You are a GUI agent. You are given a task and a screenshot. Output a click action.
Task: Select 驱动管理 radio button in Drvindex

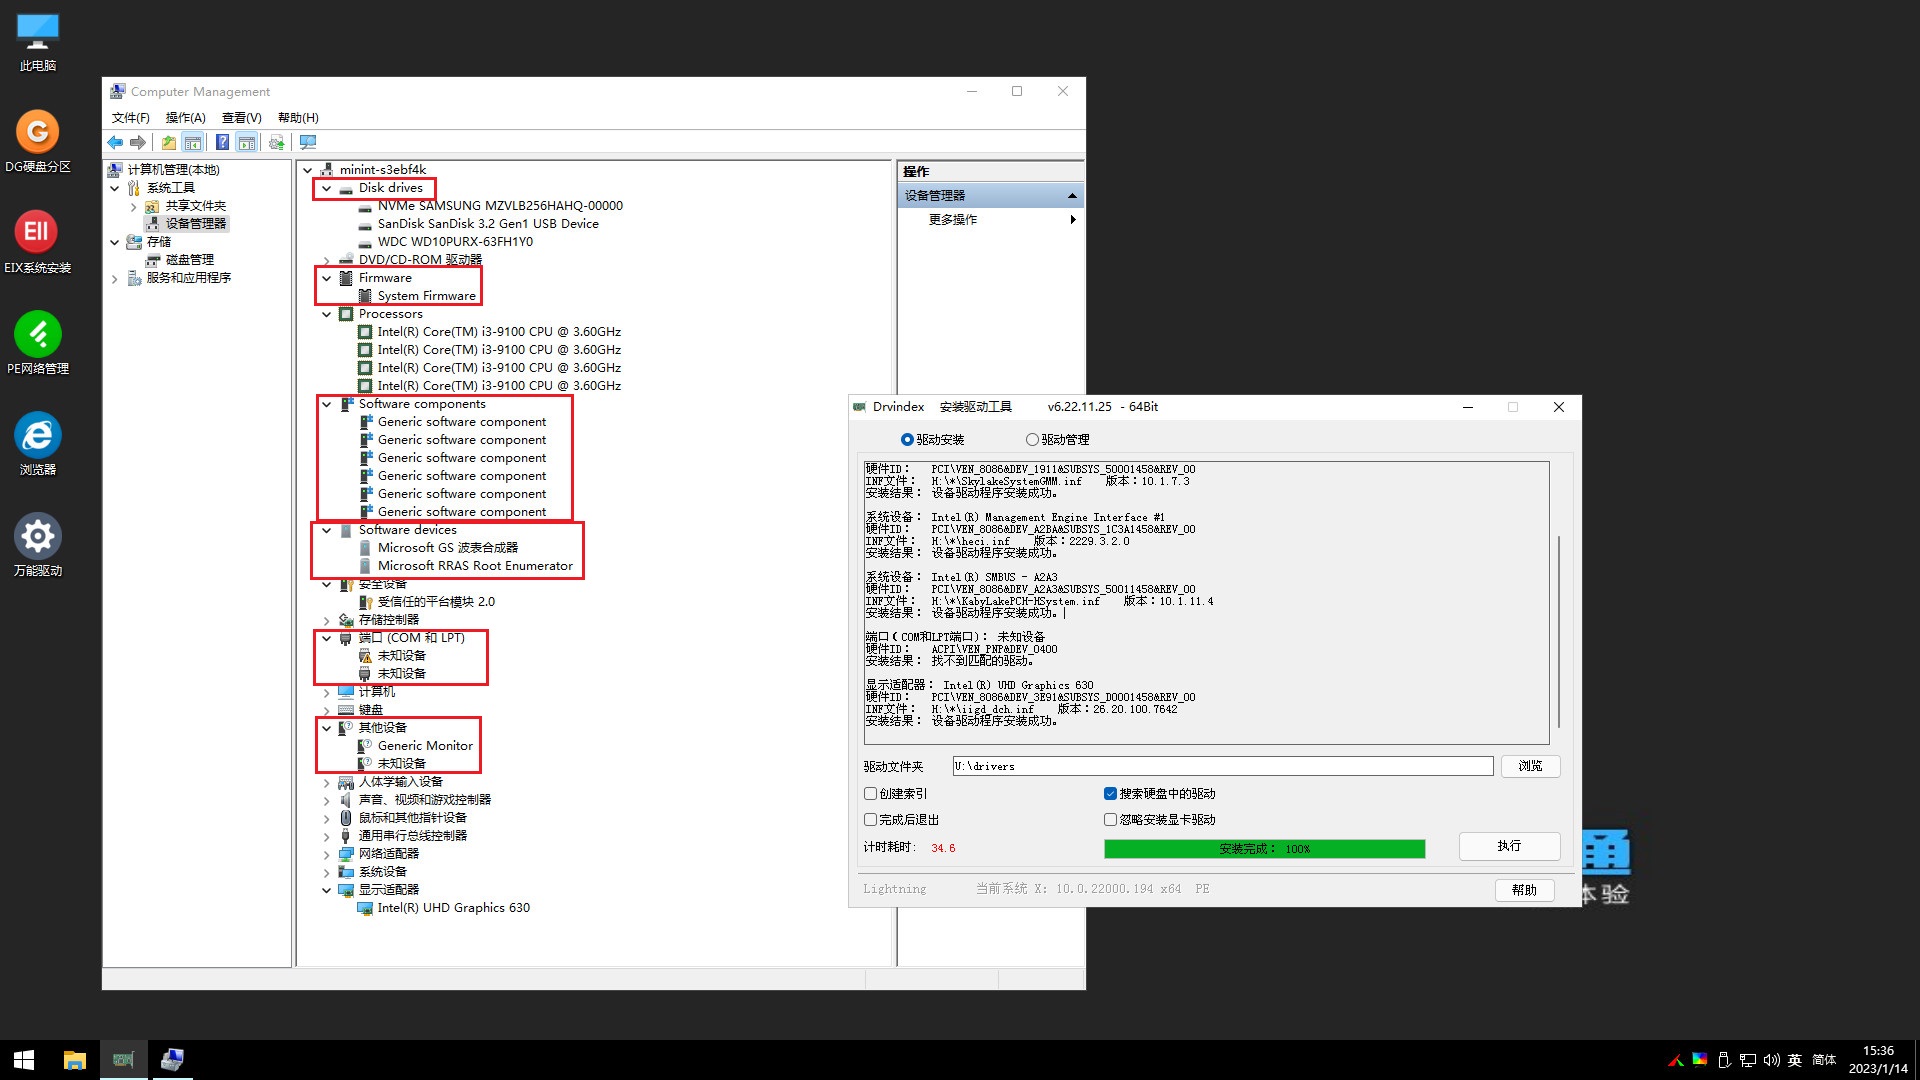1033,439
